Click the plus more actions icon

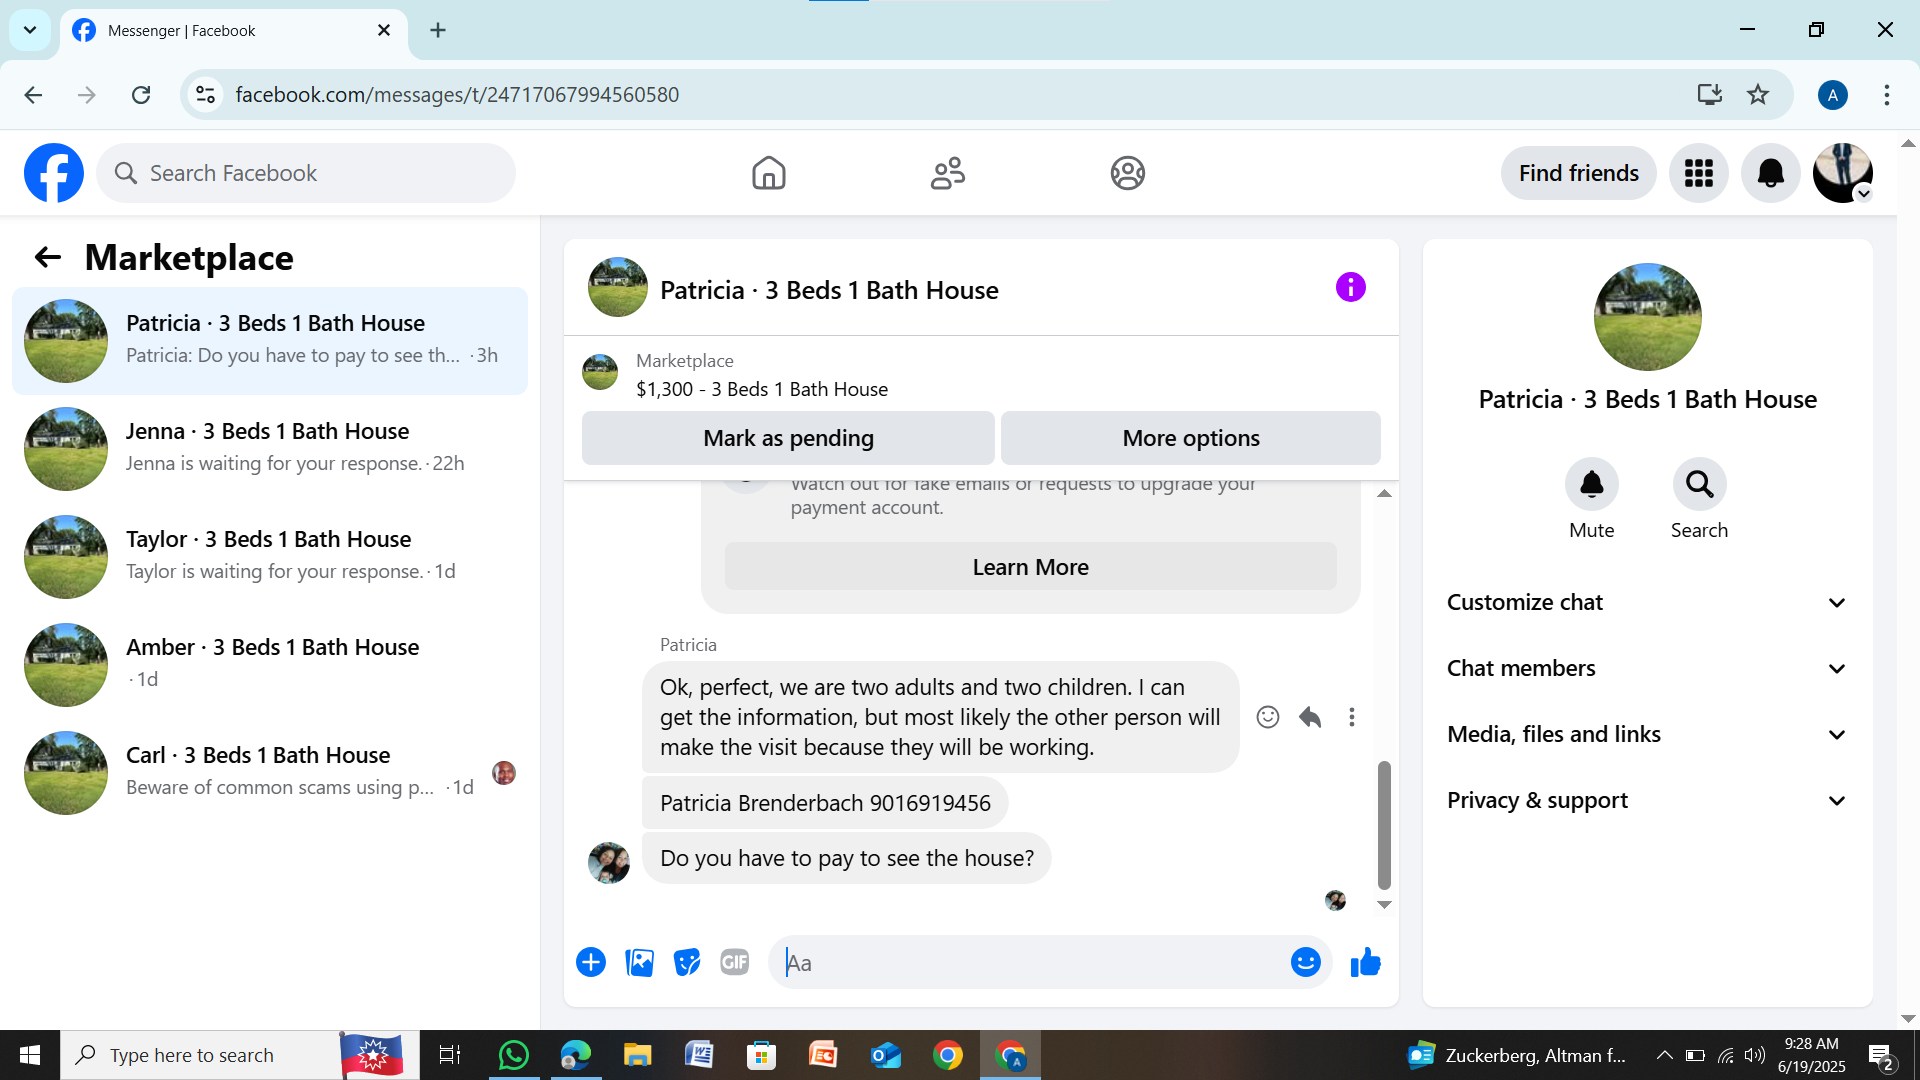pyautogui.click(x=591, y=962)
